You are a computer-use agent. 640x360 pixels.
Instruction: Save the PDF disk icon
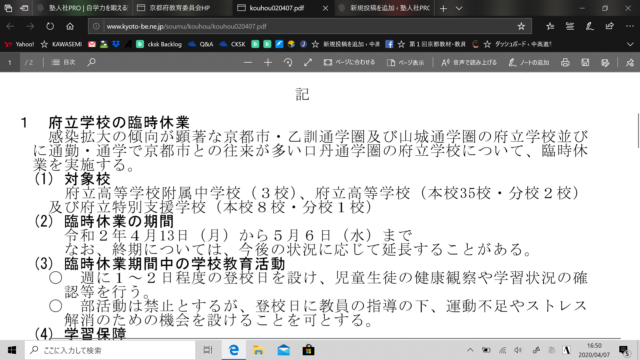[x=585, y=62]
